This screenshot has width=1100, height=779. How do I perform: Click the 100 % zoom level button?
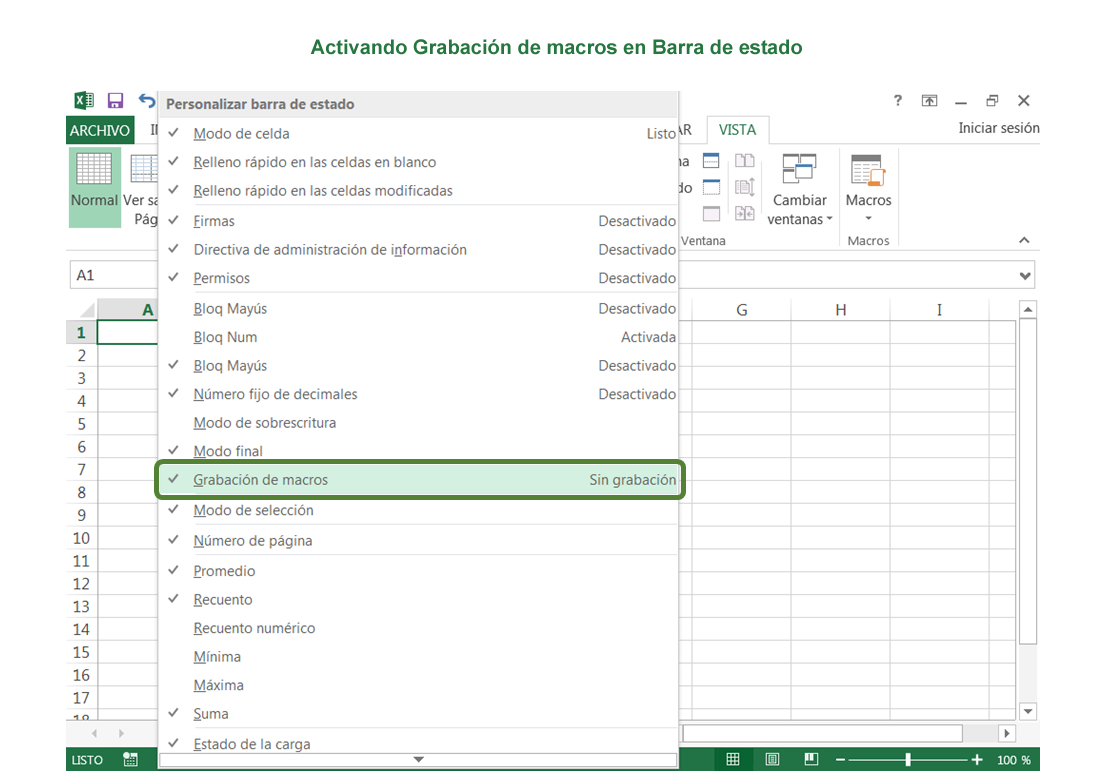[1014, 760]
